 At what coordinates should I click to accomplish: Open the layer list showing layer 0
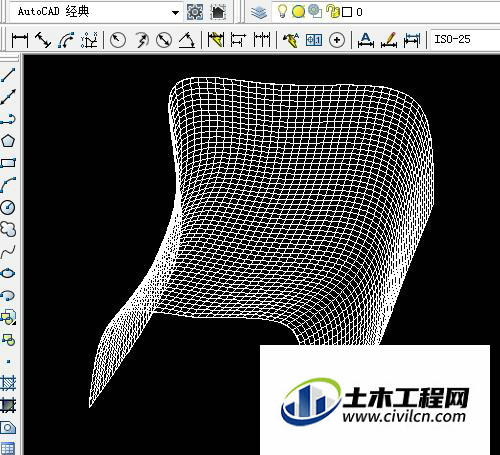[x=387, y=12]
